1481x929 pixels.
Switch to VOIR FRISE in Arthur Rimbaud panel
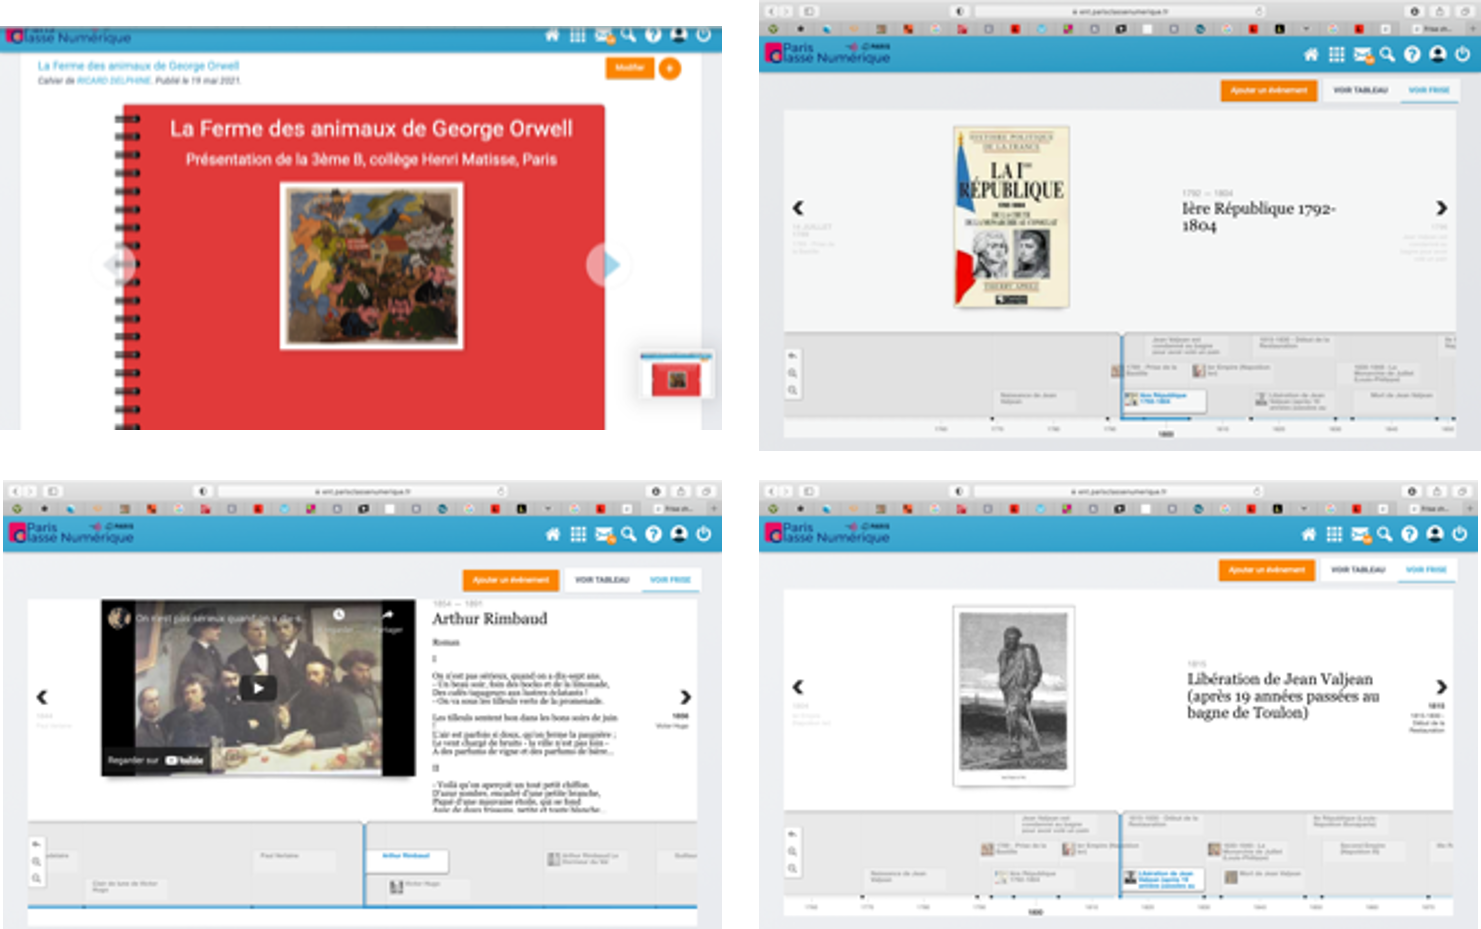click(670, 580)
